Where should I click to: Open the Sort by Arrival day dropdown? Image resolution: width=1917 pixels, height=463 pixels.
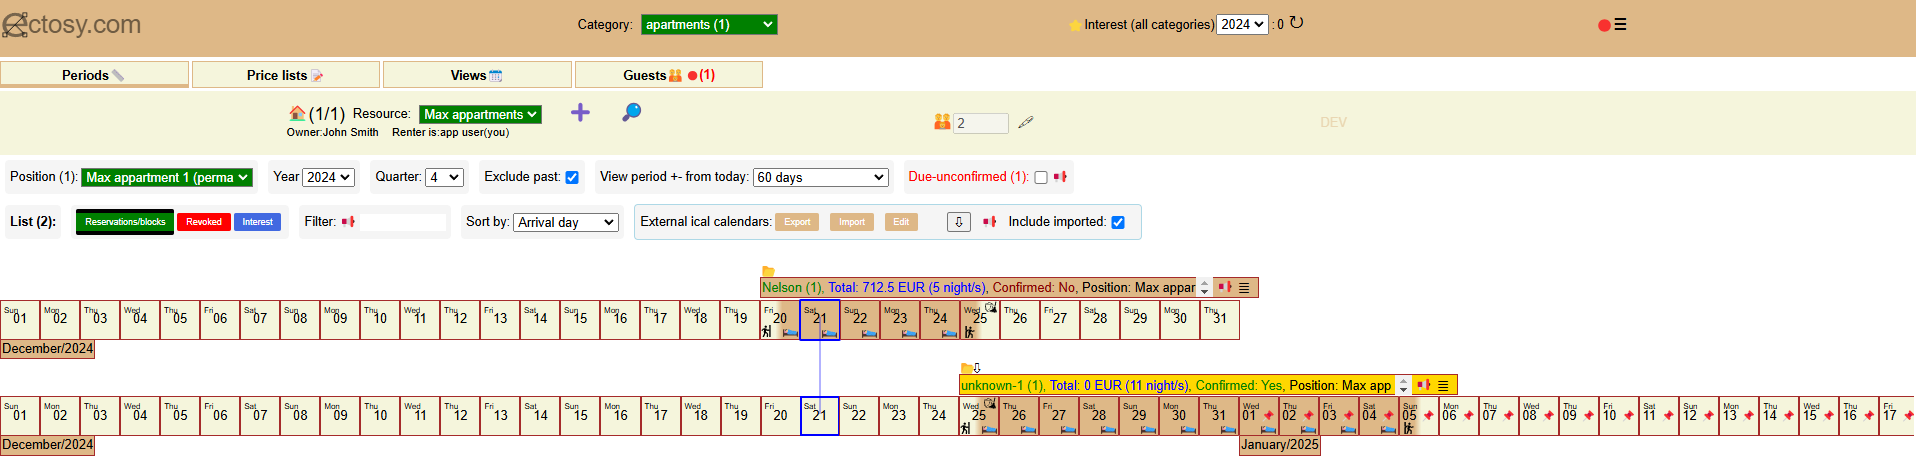(567, 223)
